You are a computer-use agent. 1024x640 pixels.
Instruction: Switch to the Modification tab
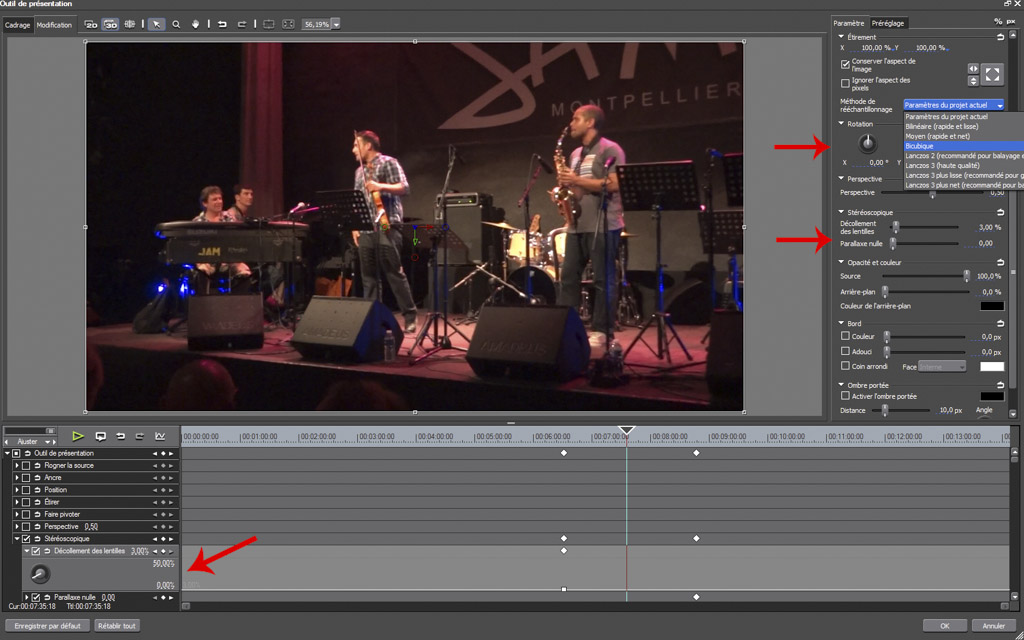pyautogui.click(x=54, y=25)
